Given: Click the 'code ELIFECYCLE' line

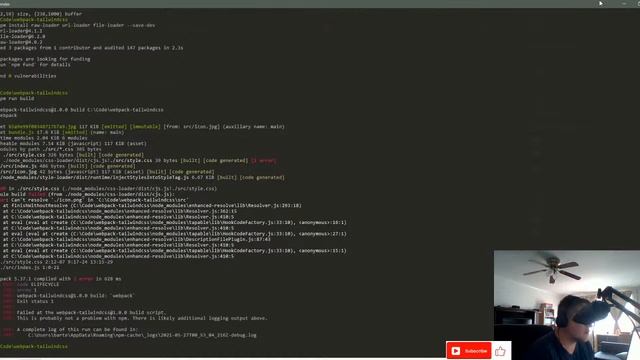Looking at the screenshot, I should [38, 284].
